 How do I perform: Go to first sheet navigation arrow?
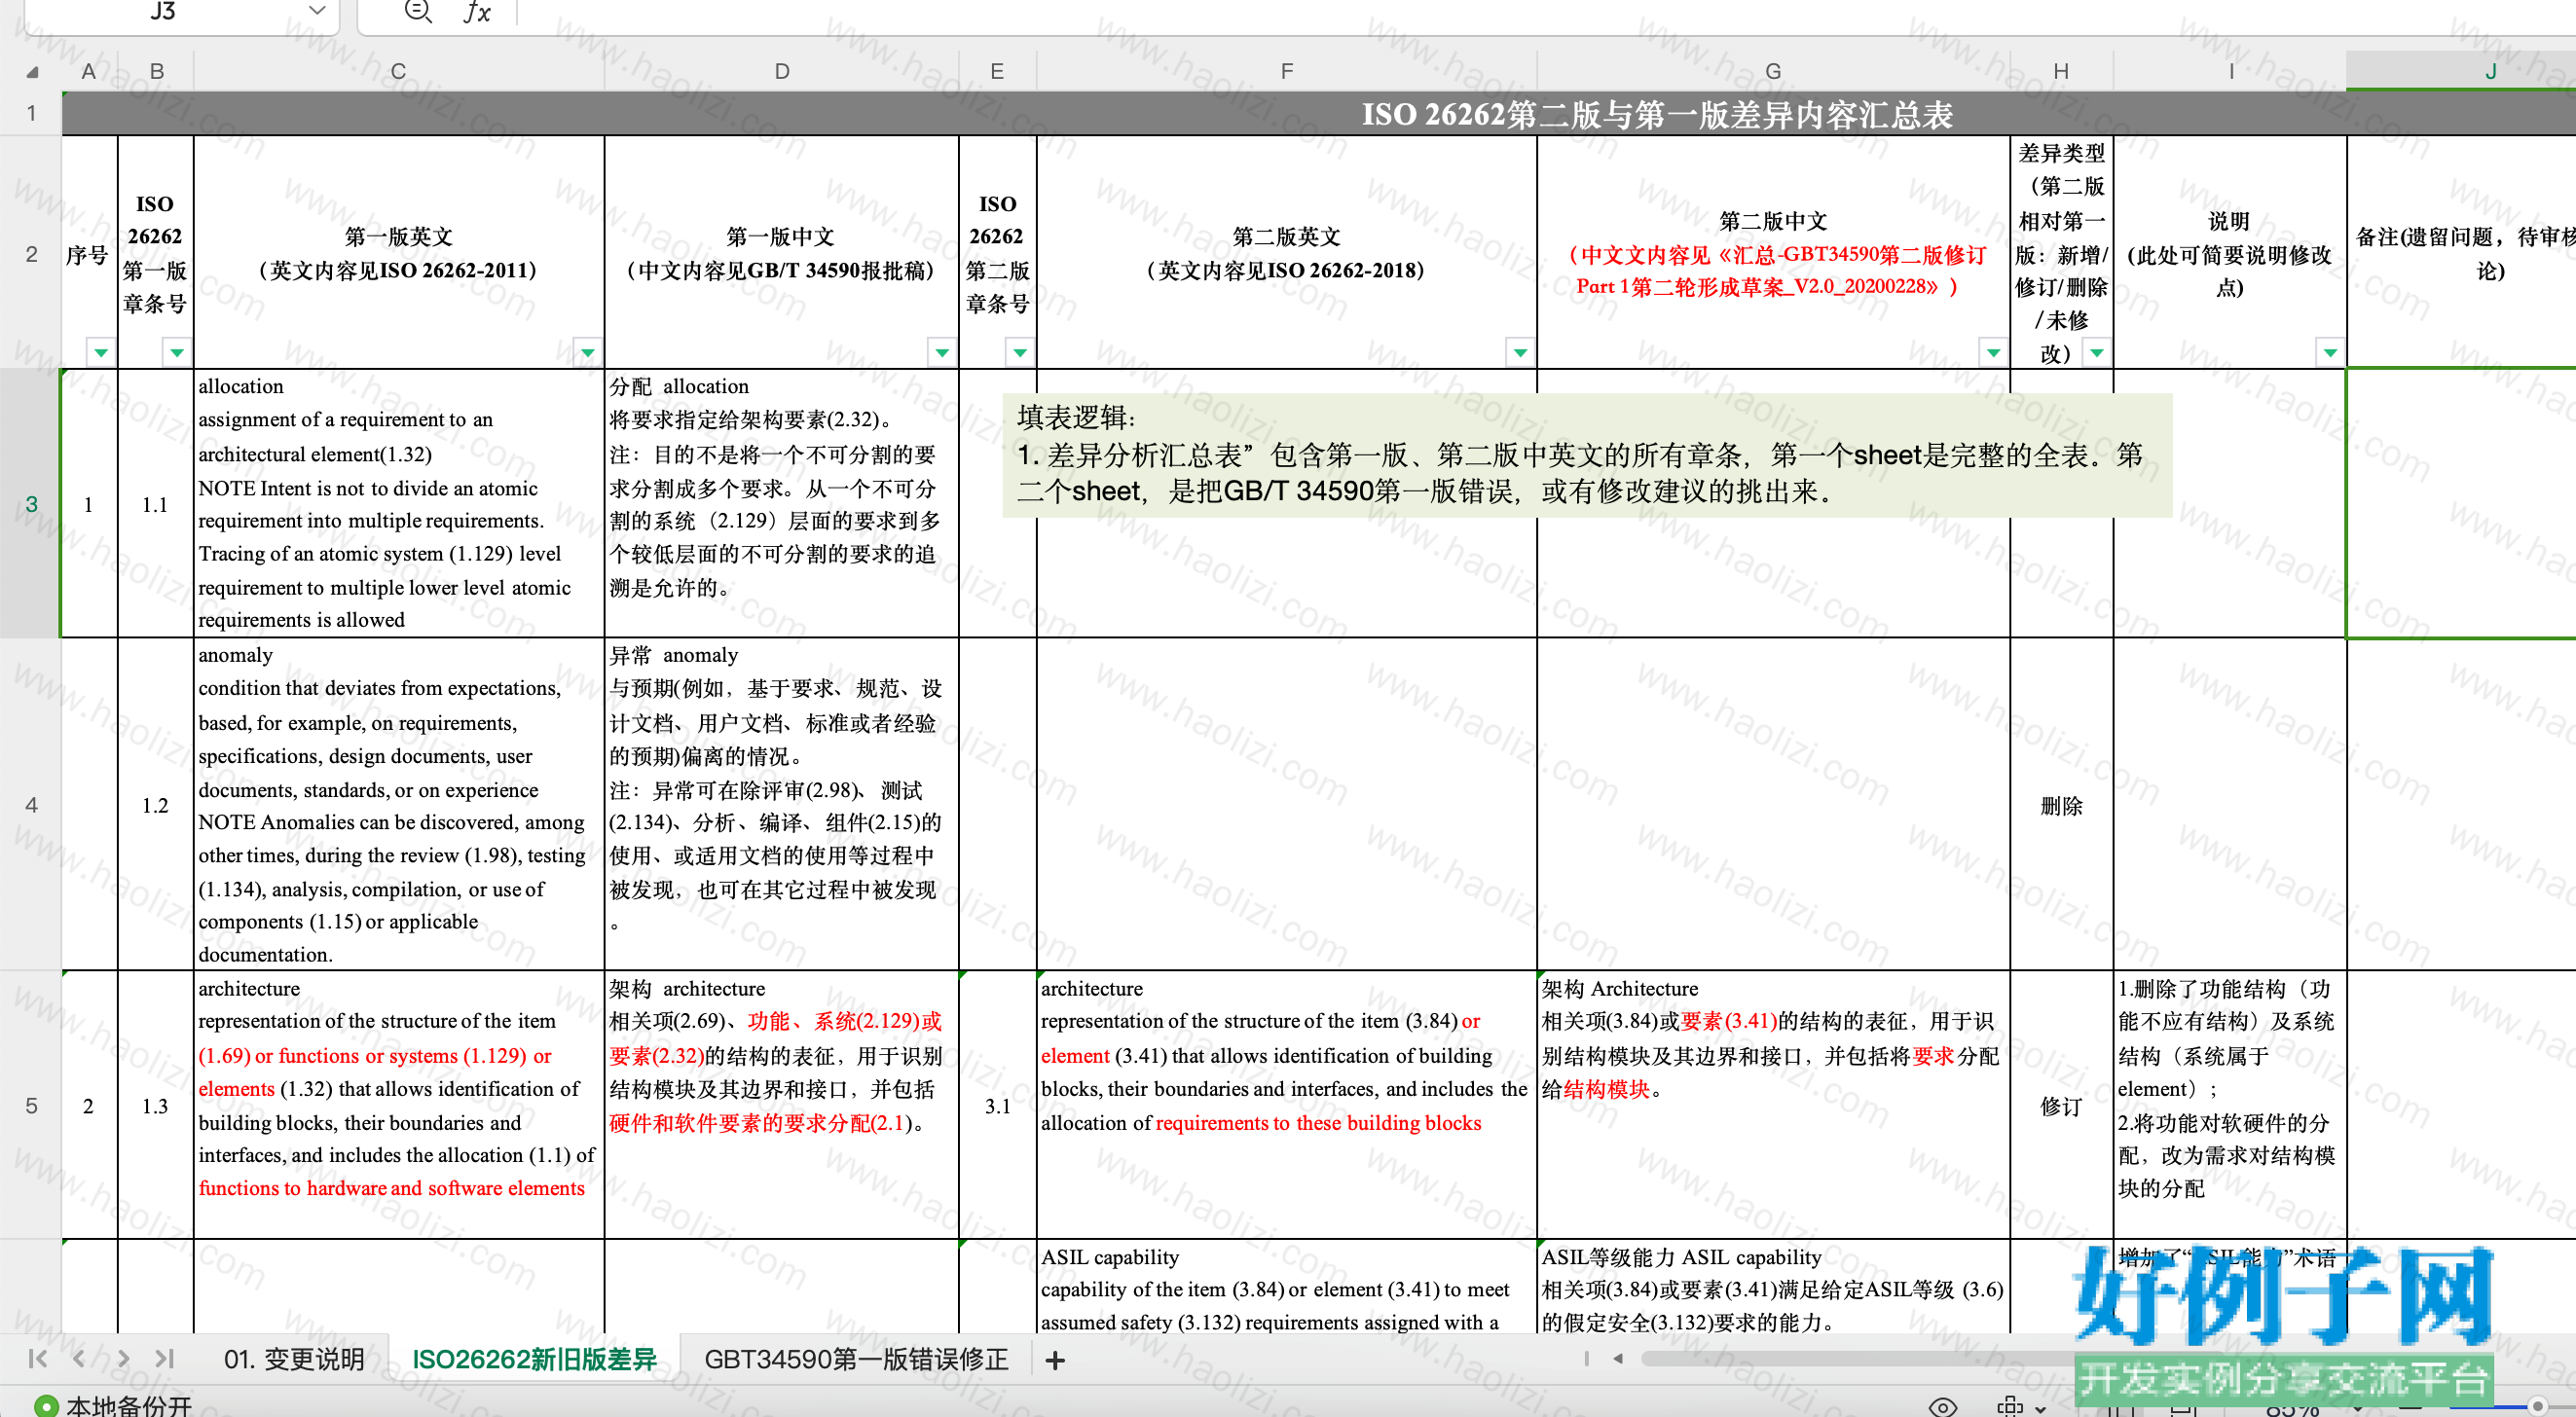tap(38, 1358)
